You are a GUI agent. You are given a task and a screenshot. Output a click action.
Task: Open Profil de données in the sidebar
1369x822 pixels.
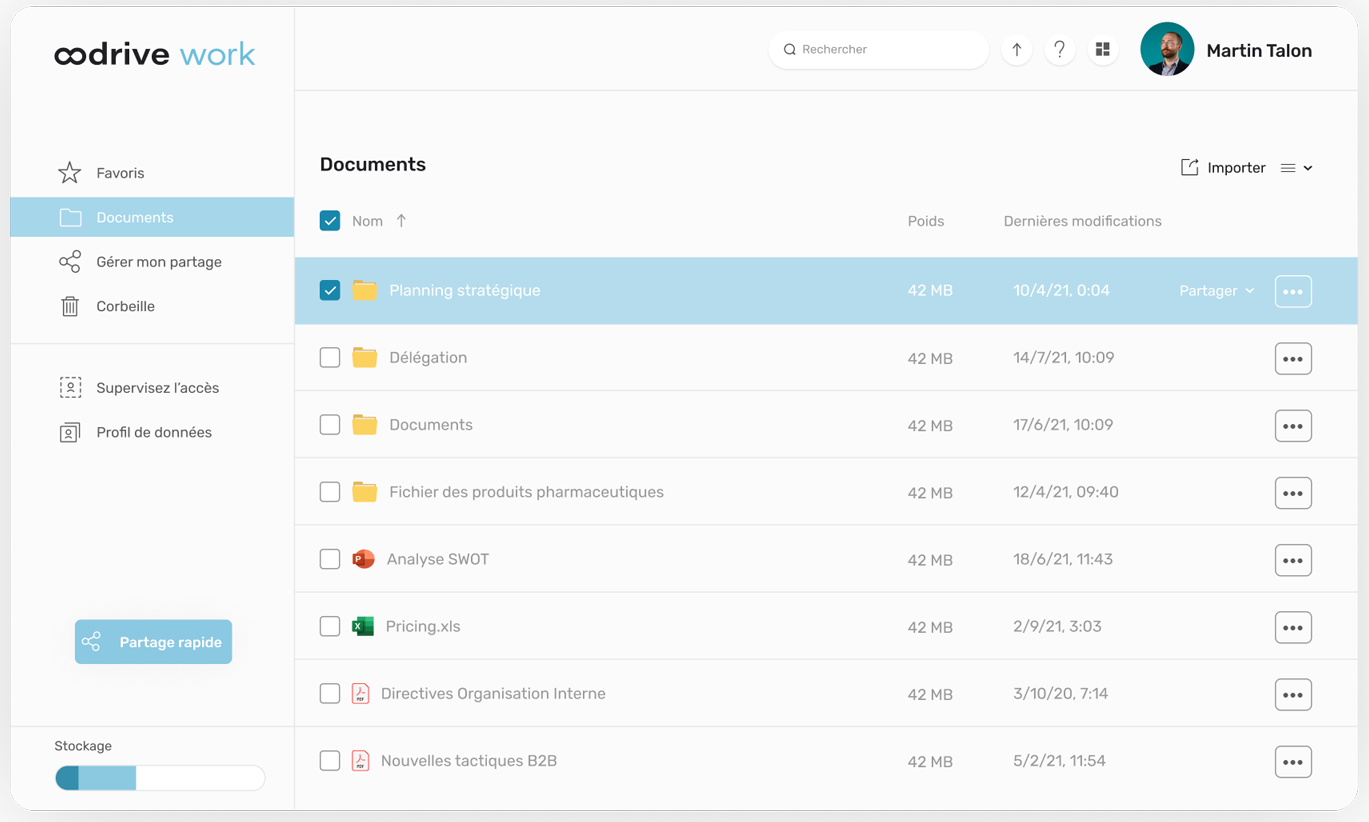pyautogui.click(x=152, y=433)
